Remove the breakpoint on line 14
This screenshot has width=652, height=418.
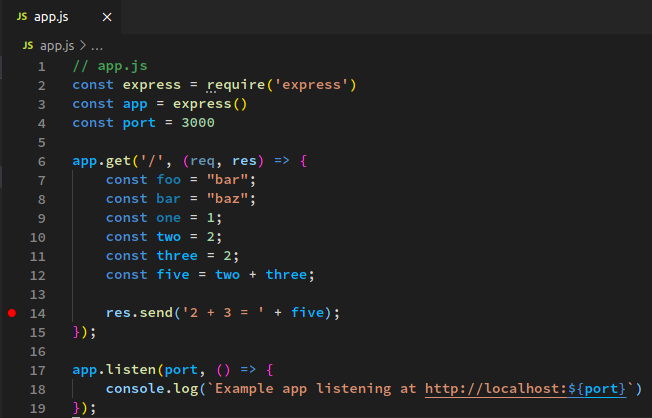pyautogui.click(x=12, y=313)
